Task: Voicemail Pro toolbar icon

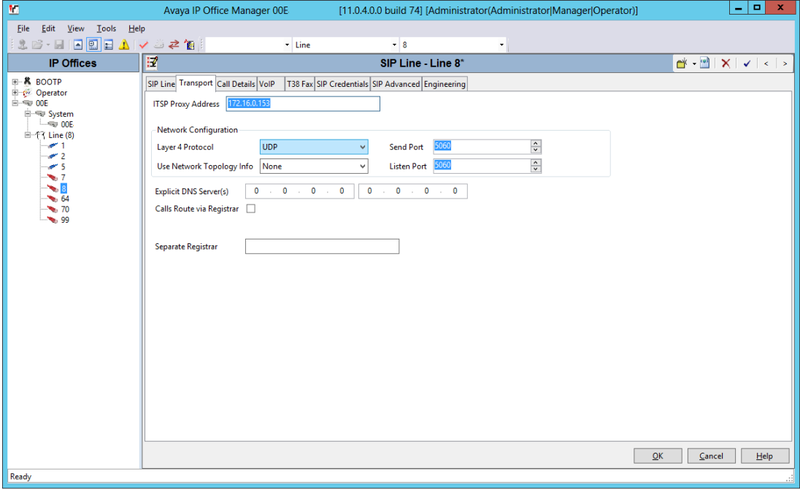Action: tap(190, 45)
